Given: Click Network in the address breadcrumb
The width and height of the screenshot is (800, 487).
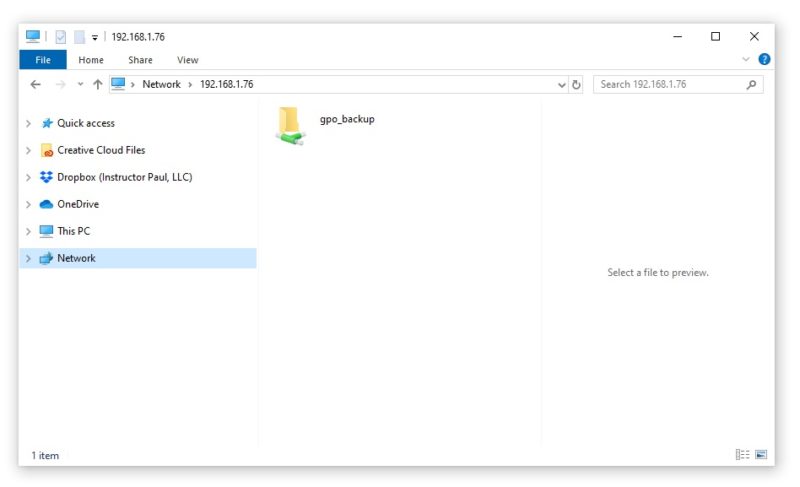Looking at the screenshot, I should click(161, 85).
